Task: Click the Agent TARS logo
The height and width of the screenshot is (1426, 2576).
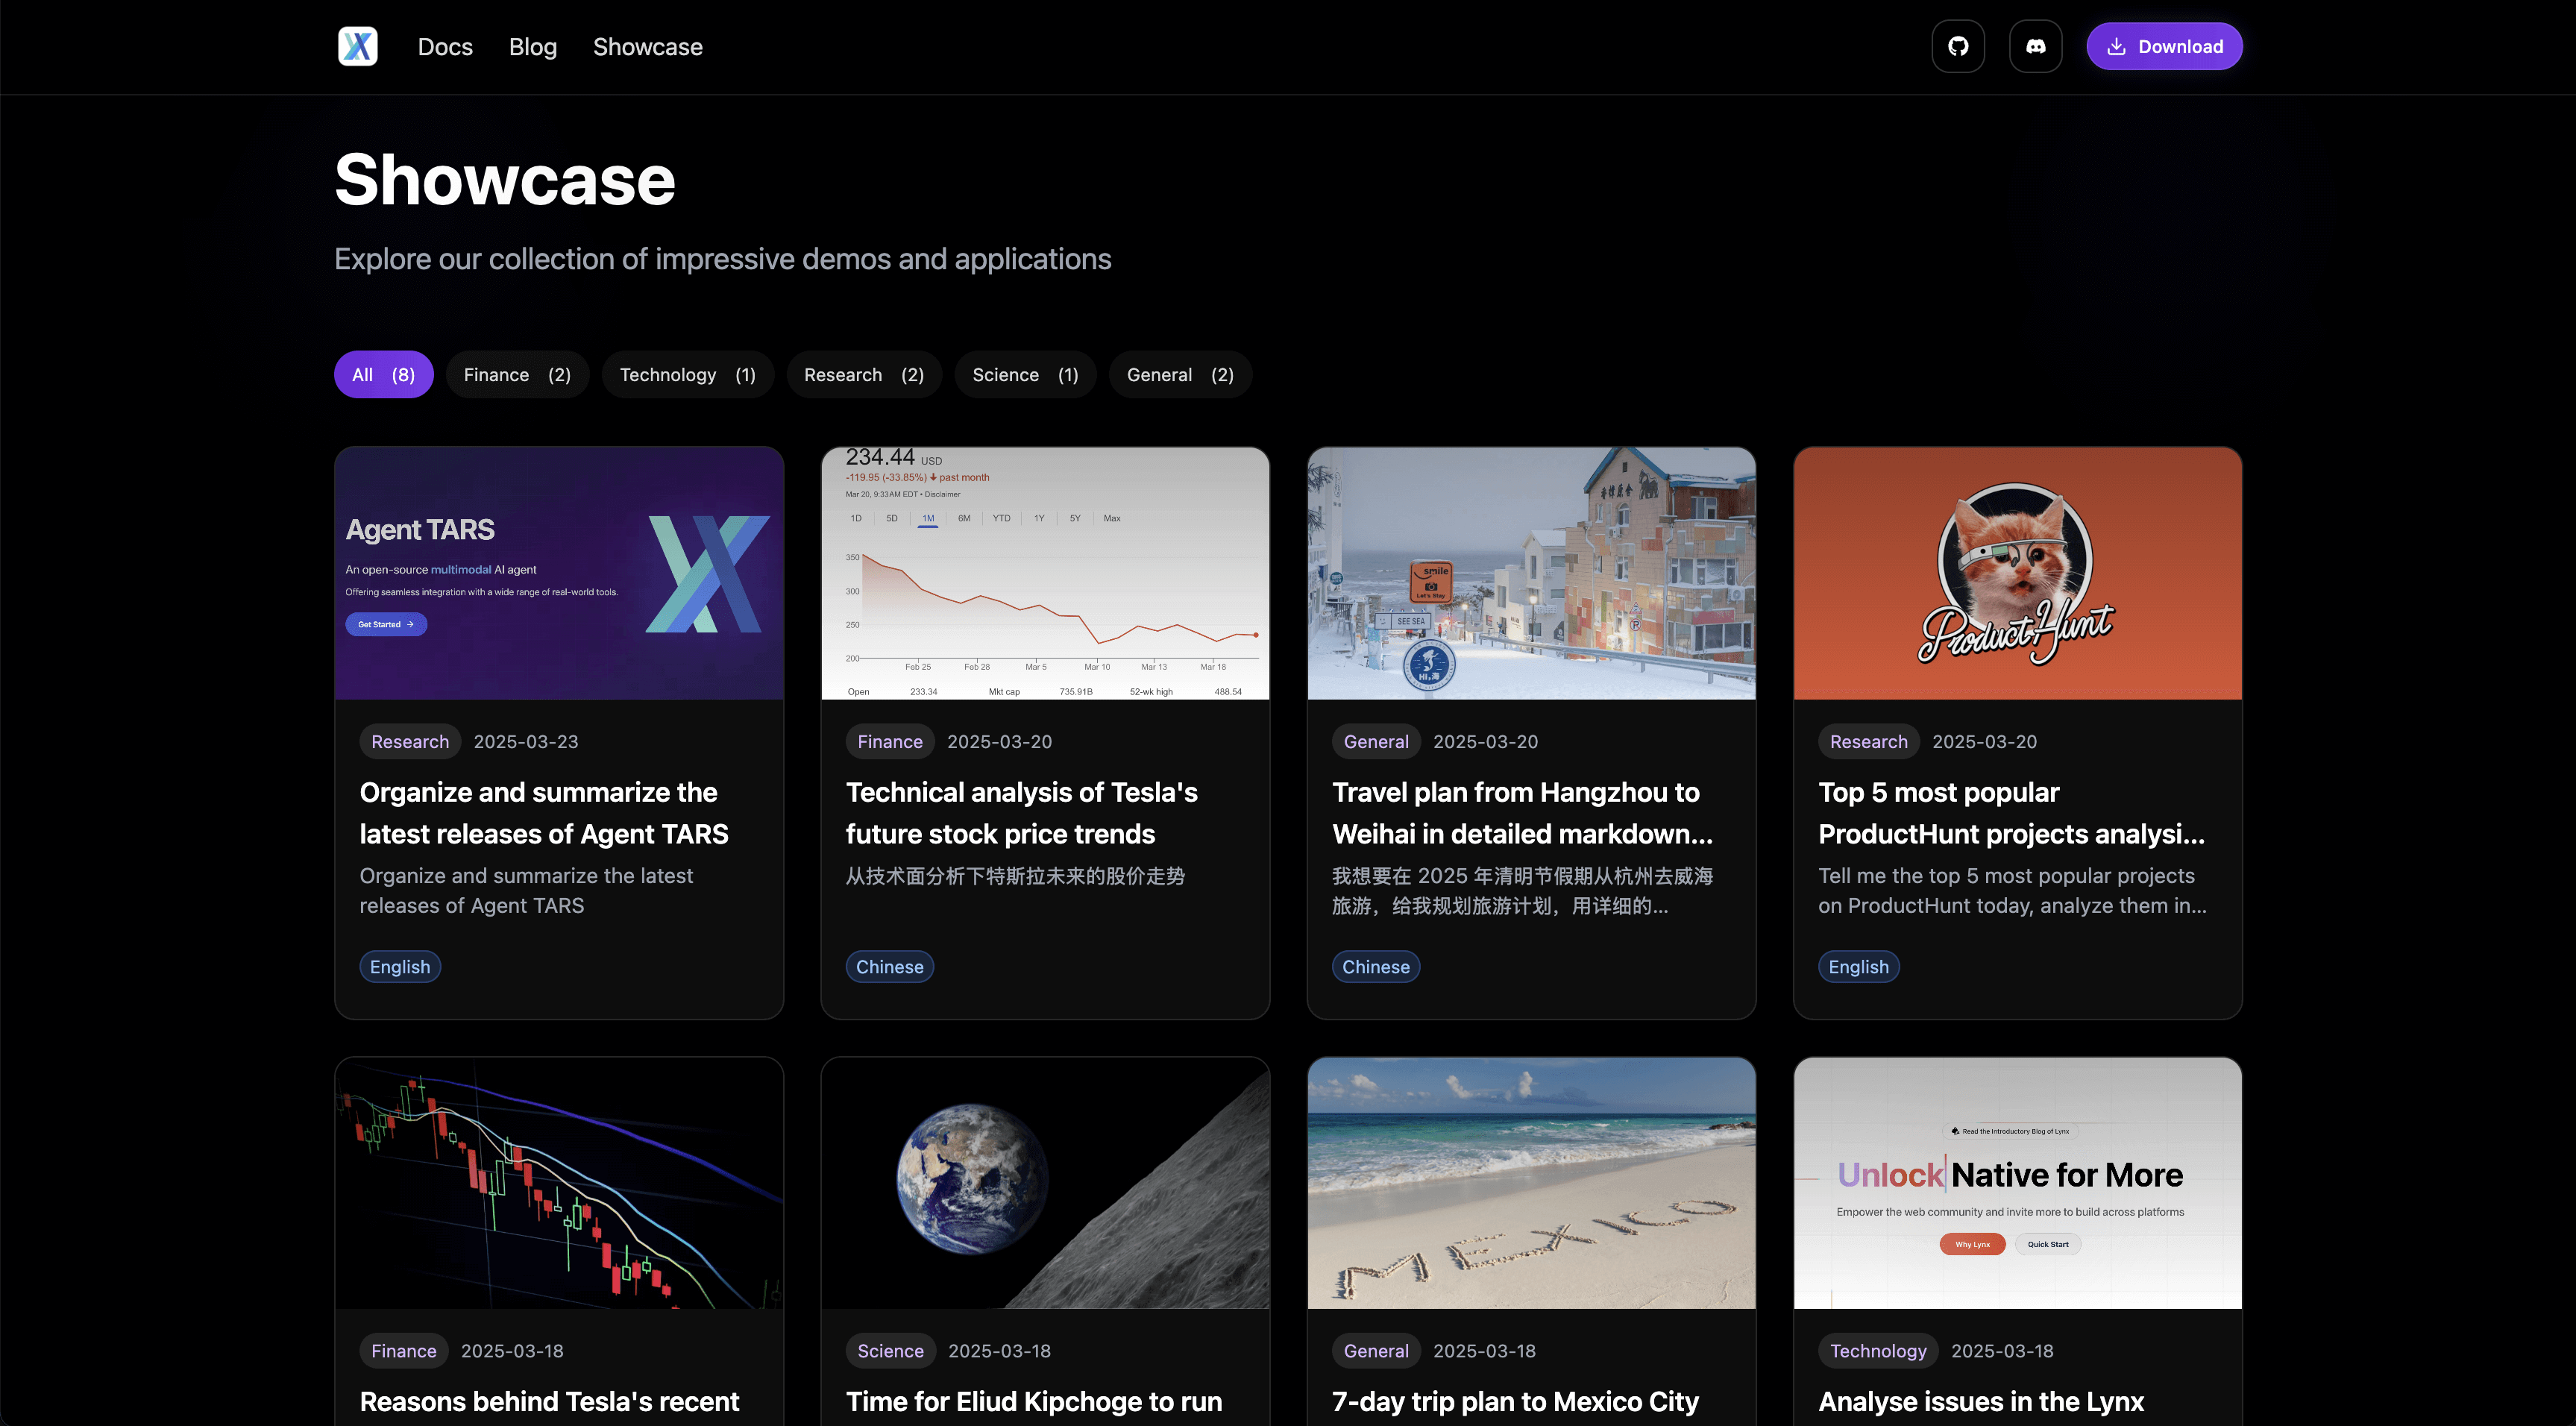Action: point(357,46)
